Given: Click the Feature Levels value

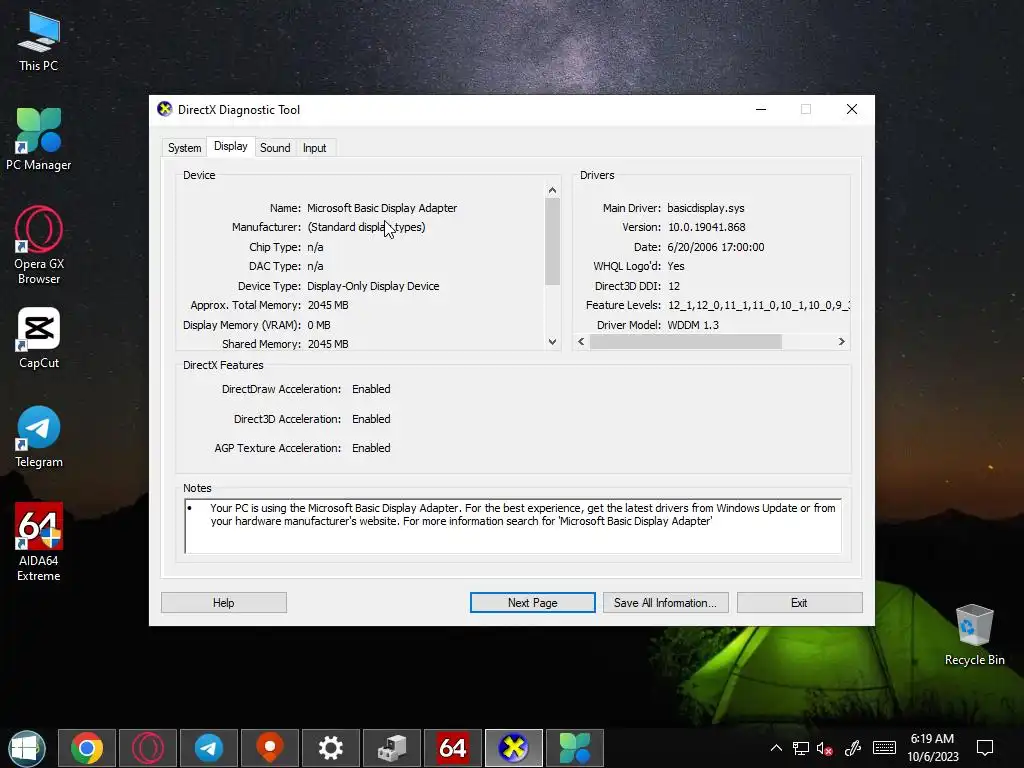Looking at the screenshot, I should point(758,305).
